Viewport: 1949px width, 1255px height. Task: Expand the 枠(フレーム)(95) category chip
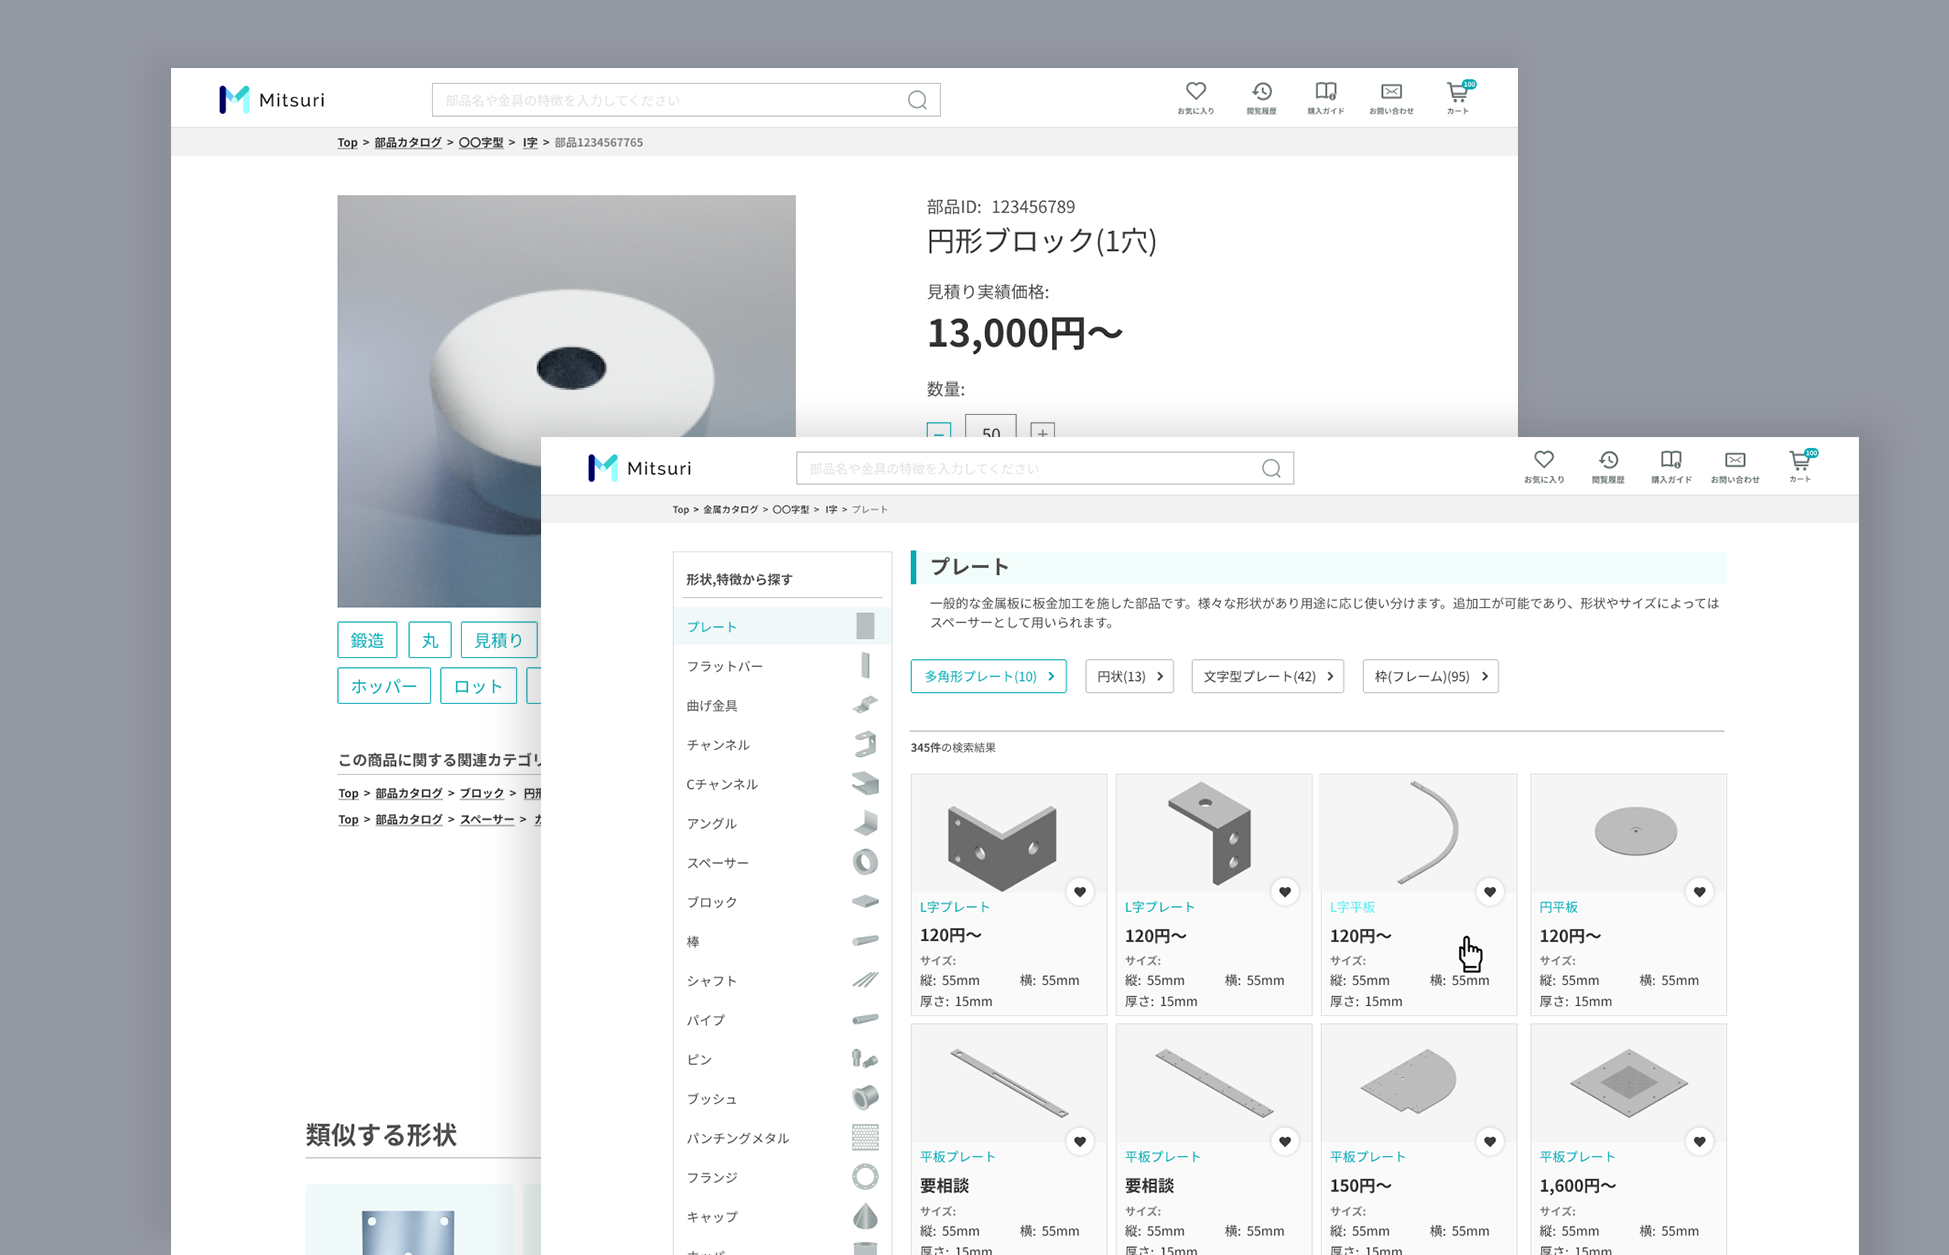[x=1429, y=677]
